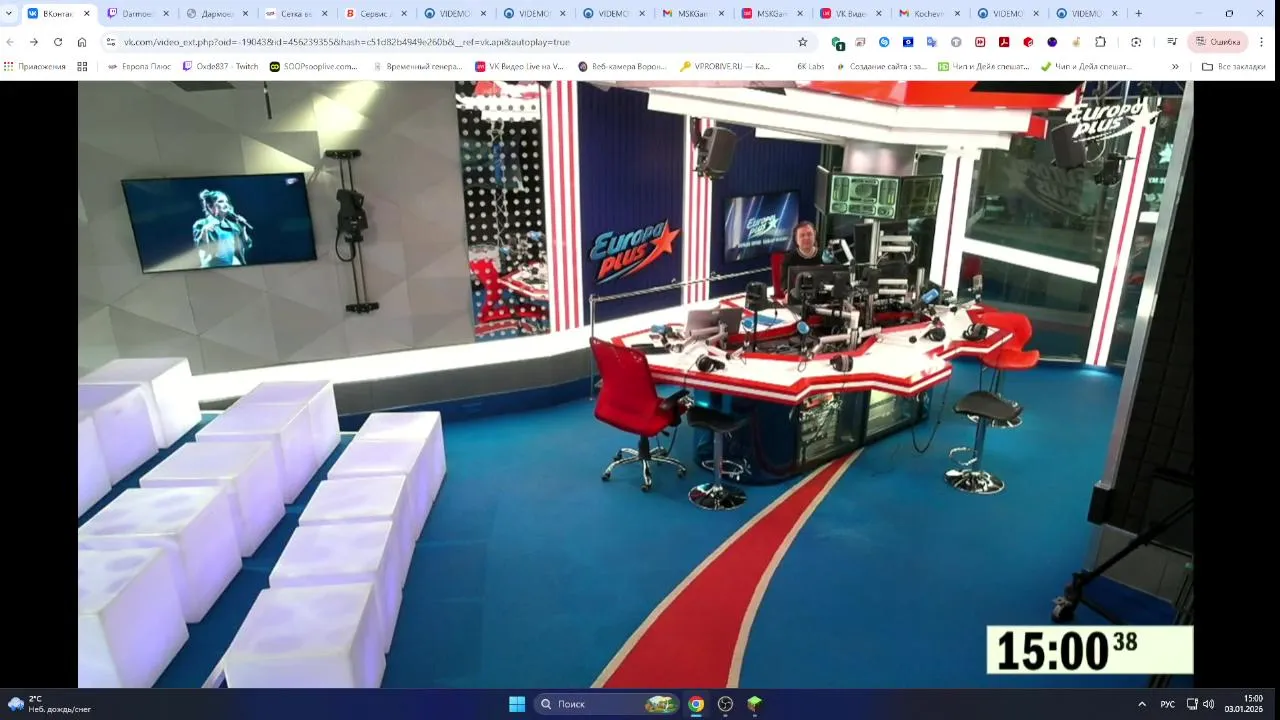Image resolution: width=1280 pixels, height=720 pixels.
Task: Open the green cube taskbar app
Action: (755, 704)
